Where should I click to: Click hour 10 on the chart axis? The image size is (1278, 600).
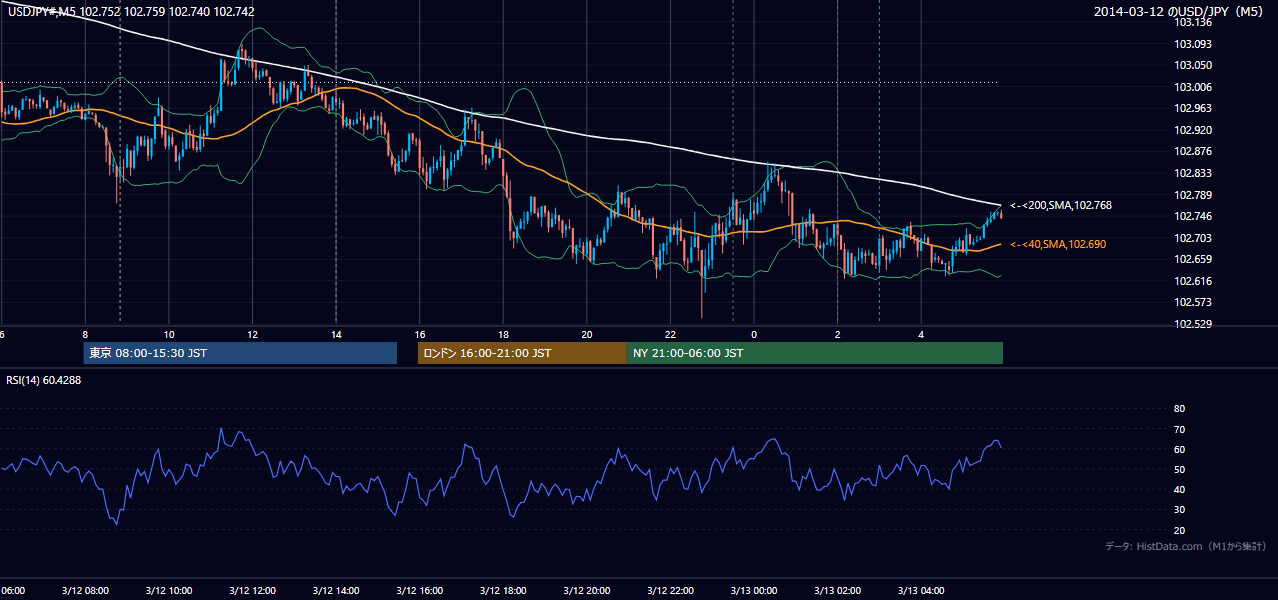tap(169, 334)
